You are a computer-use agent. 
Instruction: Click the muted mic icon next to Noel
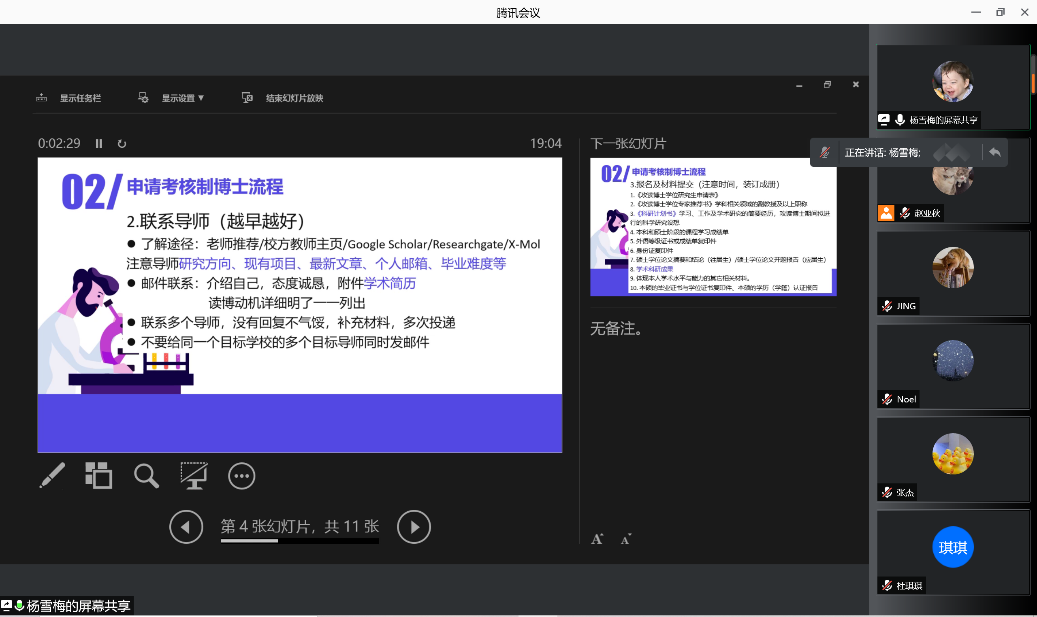pyautogui.click(x=887, y=399)
